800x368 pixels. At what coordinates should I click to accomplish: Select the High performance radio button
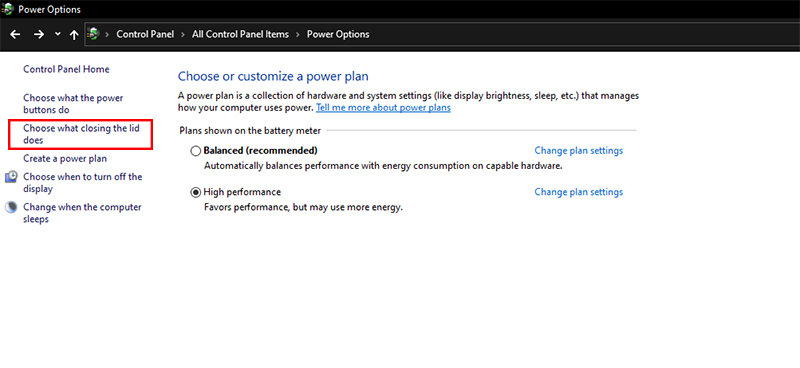pyautogui.click(x=195, y=192)
